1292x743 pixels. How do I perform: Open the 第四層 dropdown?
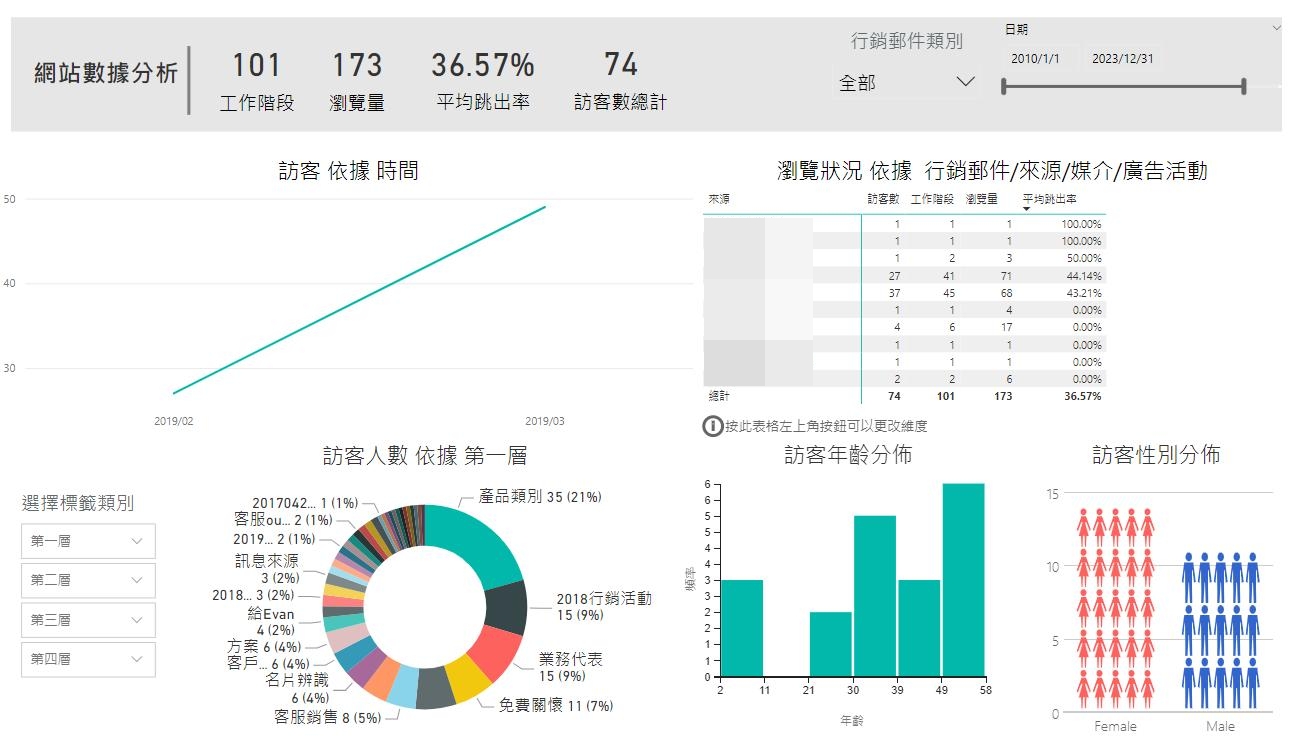coord(88,659)
